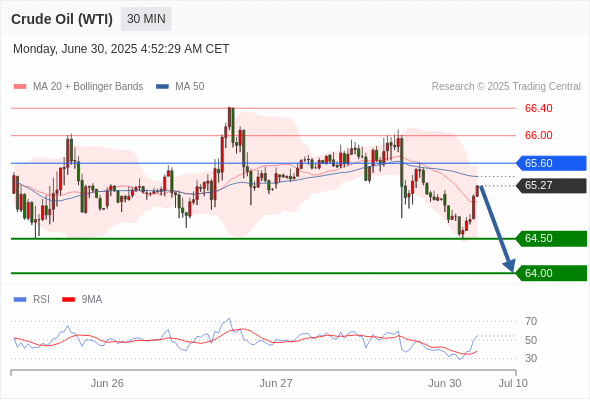590x400 pixels.
Task: Click the MA 50 blue legend swatch
Action: pos(162,87)
